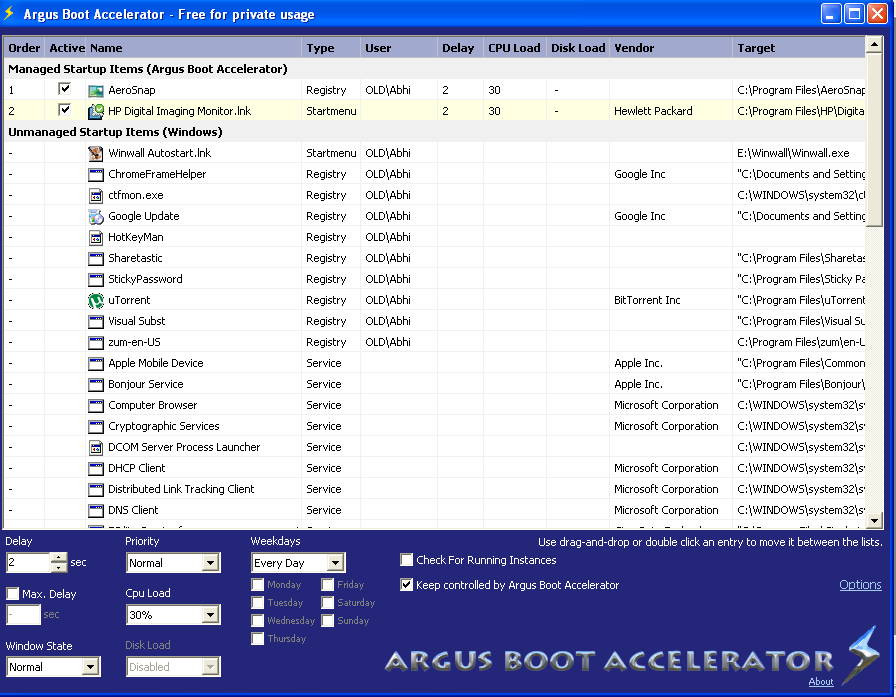Increase the Delay seconds spinner
The height and width of the screenshot is (697, 896).
tap(59, 558)
